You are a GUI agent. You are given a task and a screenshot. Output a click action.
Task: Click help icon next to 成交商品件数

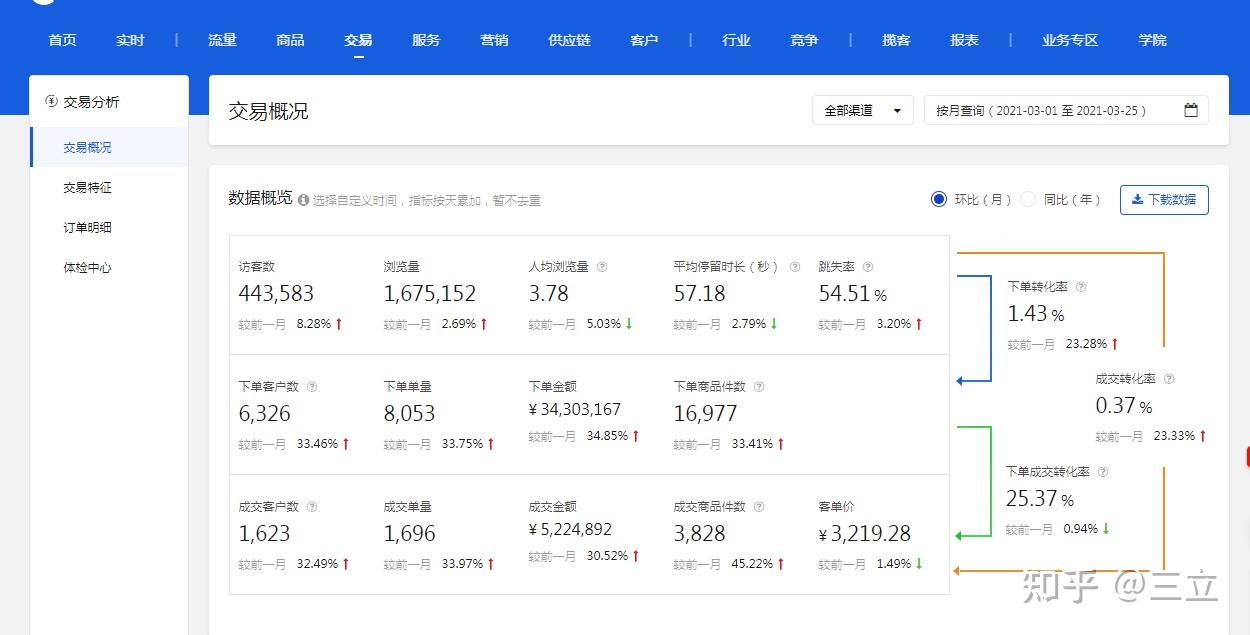(x=758, y=507)
